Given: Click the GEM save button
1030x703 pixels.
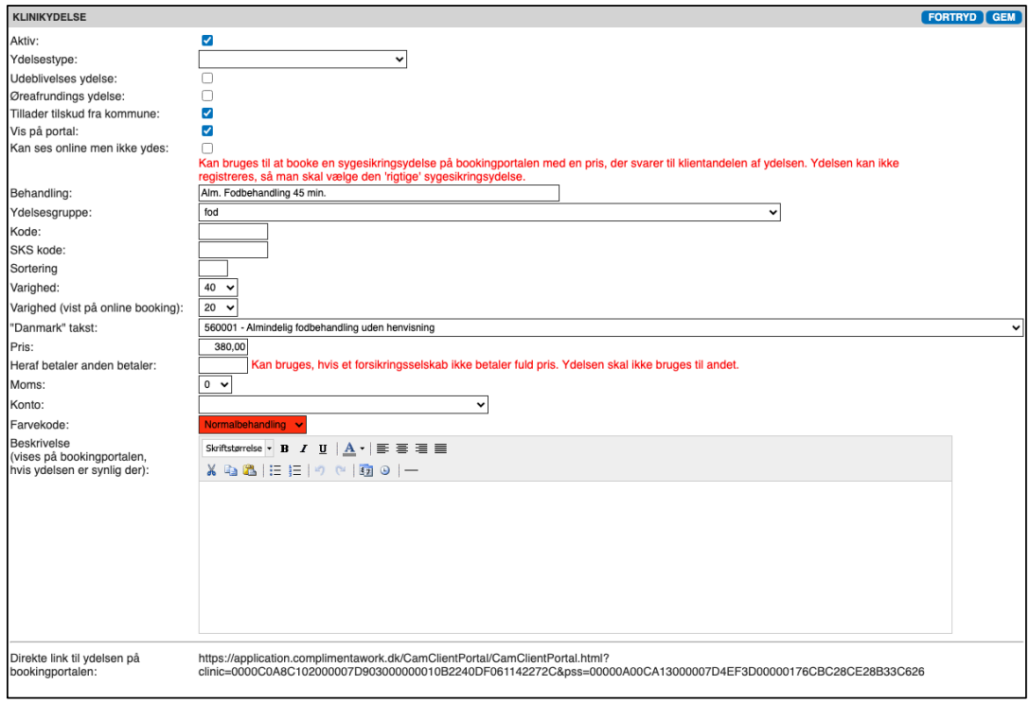Looking at the screenshot, I should (1003, 17).
